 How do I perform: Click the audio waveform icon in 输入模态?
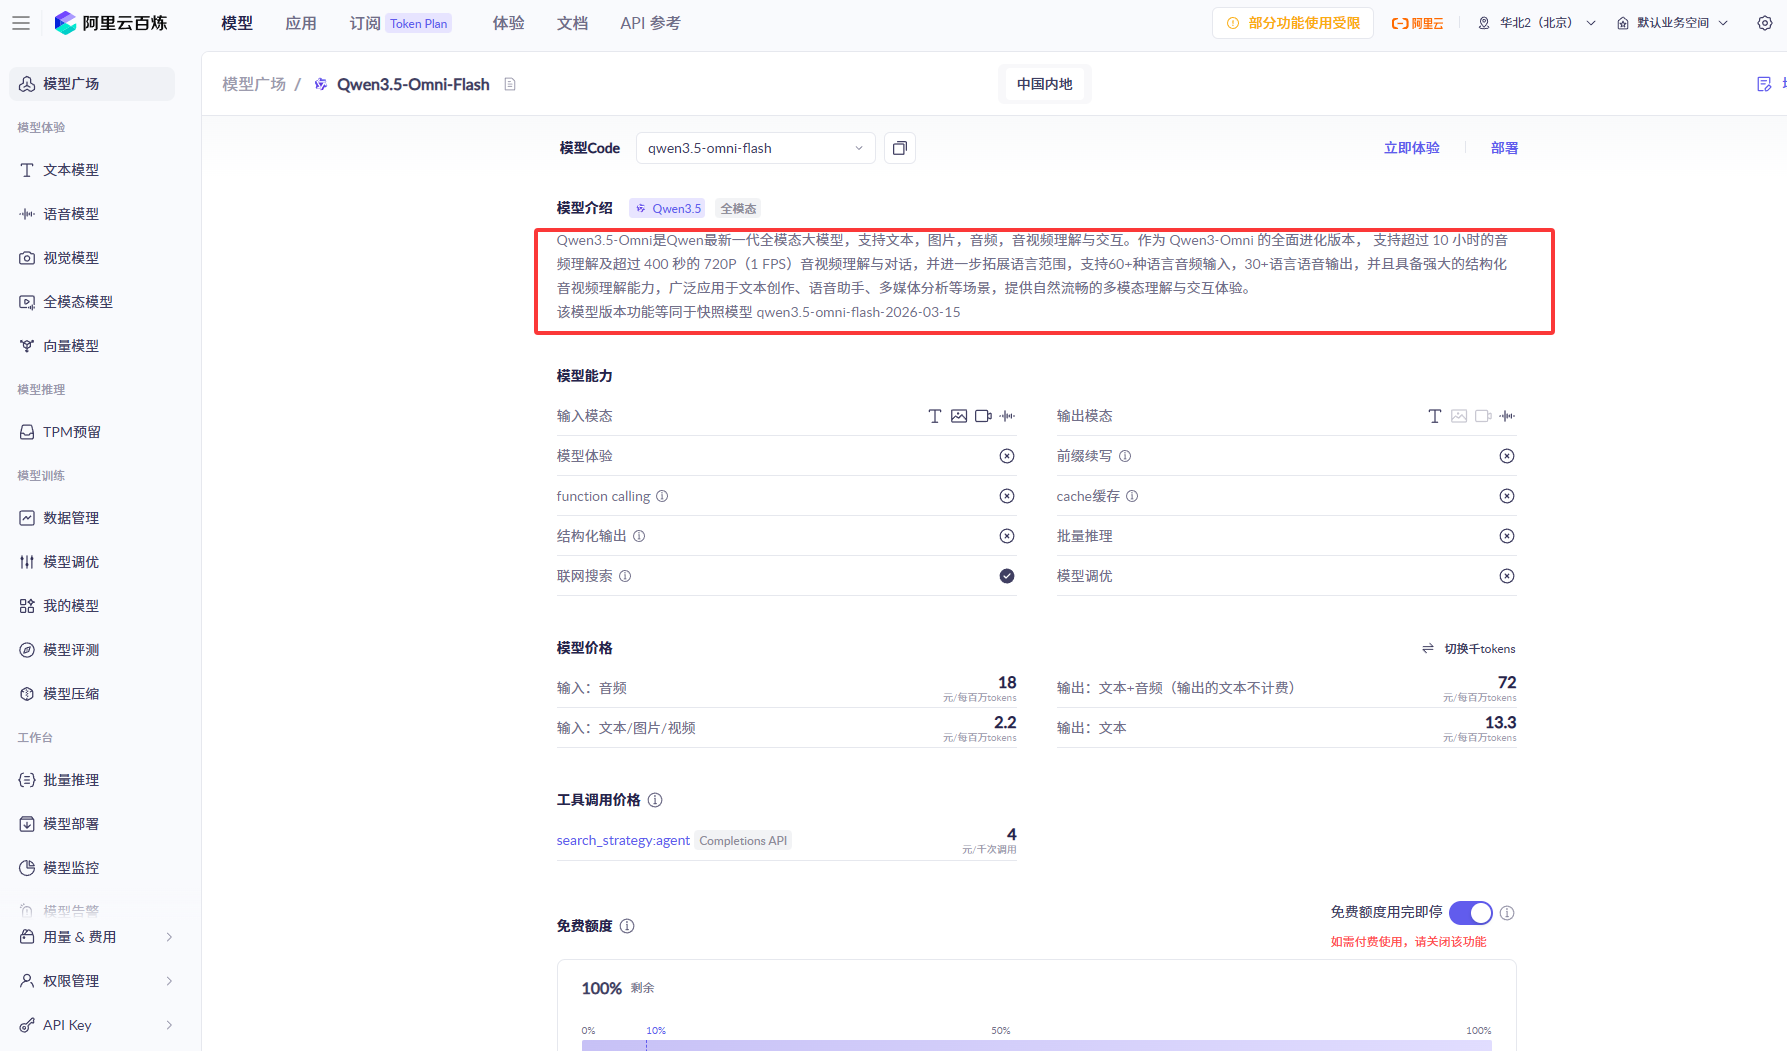click(1007, 416)
